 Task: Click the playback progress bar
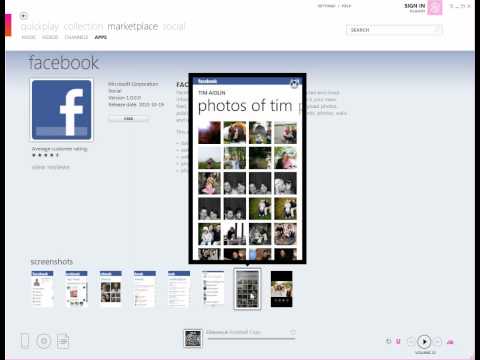tap(252, 339)
